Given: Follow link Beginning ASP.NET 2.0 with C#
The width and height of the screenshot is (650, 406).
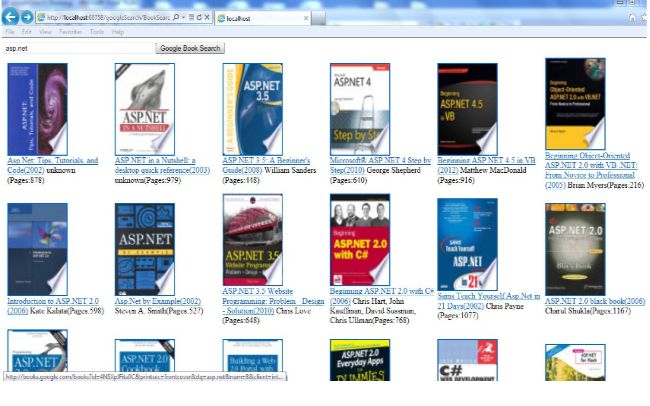Looking at the screenshot, I should [x=381, y=296].
